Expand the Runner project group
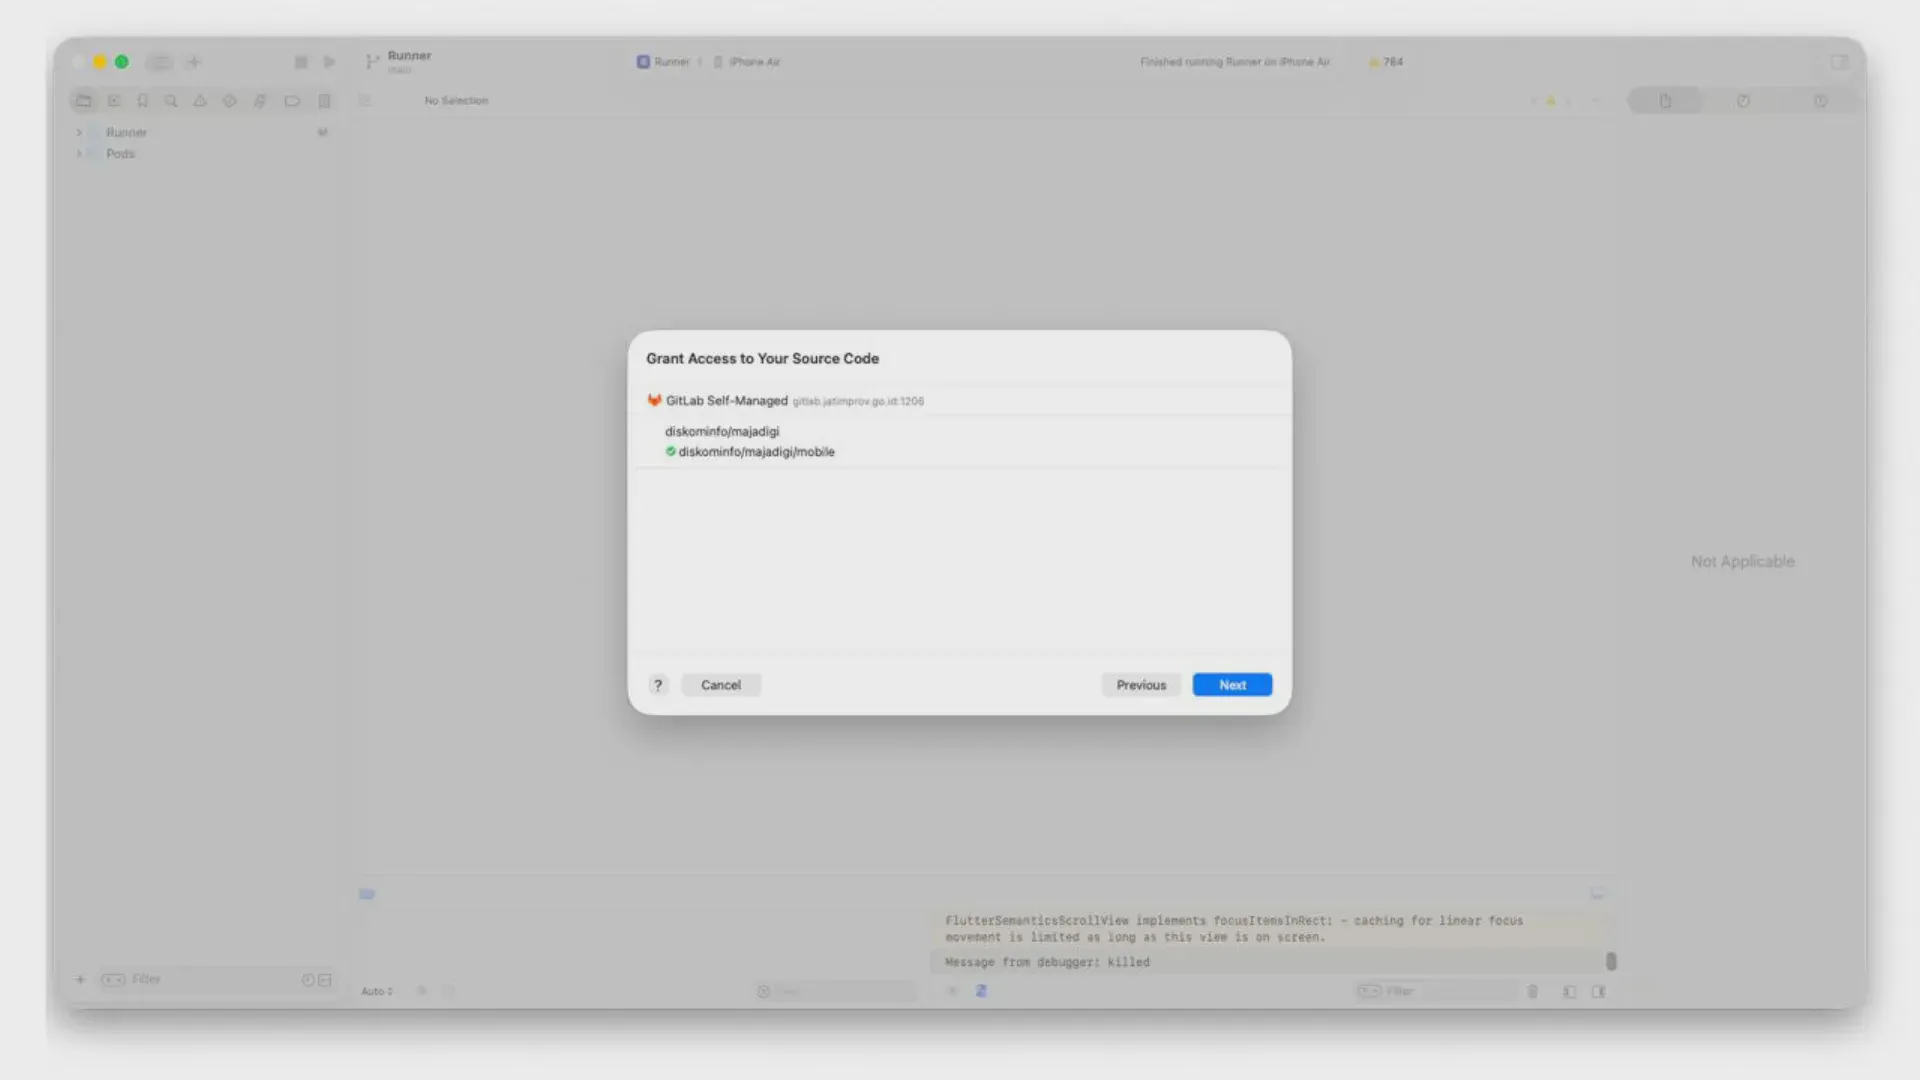Screen dimensions: 1920x1080 pos(80,131)
